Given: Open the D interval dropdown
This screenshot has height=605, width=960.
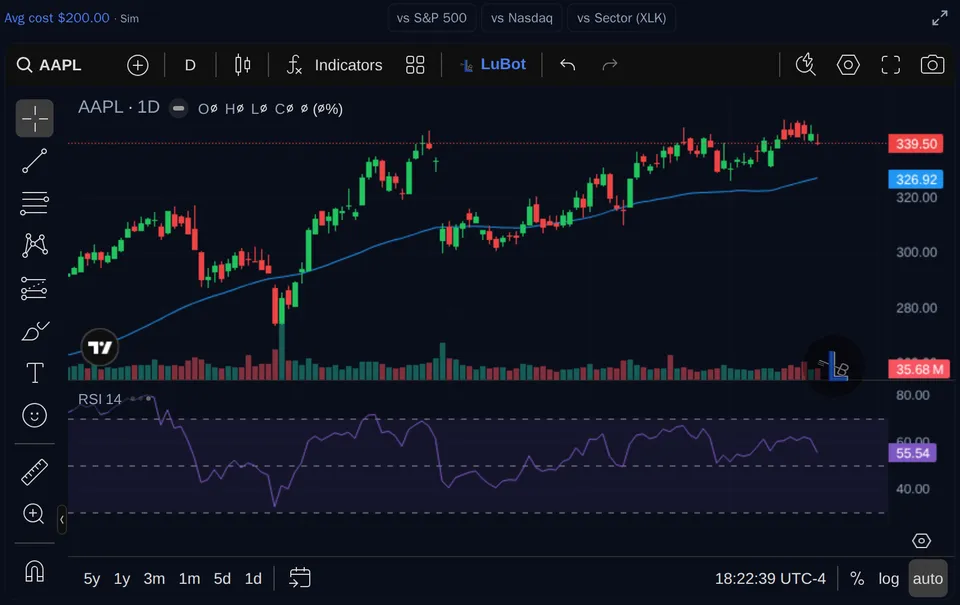Looking at the screenshot, I should pyautogui.click(x=190, y=65).
